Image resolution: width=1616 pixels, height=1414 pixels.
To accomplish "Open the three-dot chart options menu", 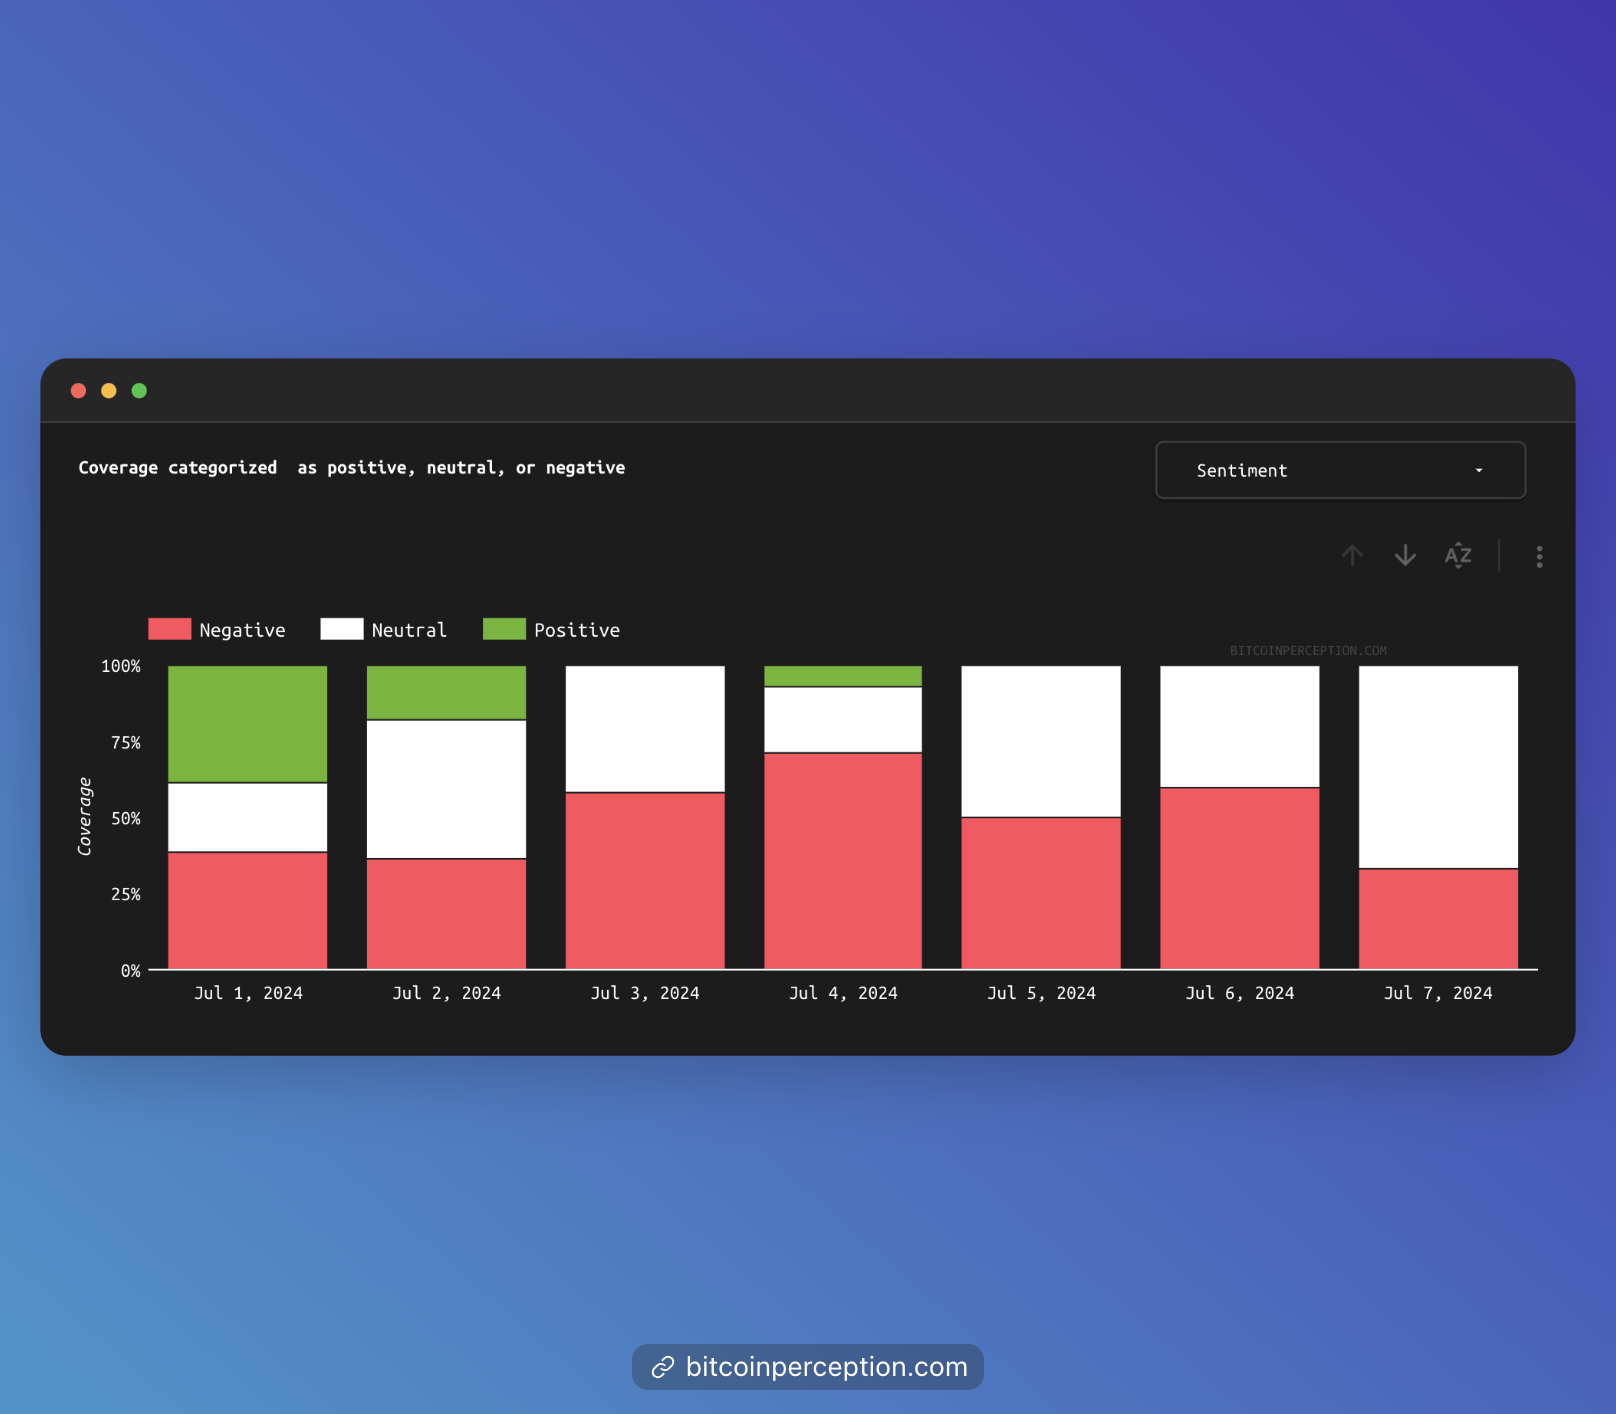I will point(1539,557).
